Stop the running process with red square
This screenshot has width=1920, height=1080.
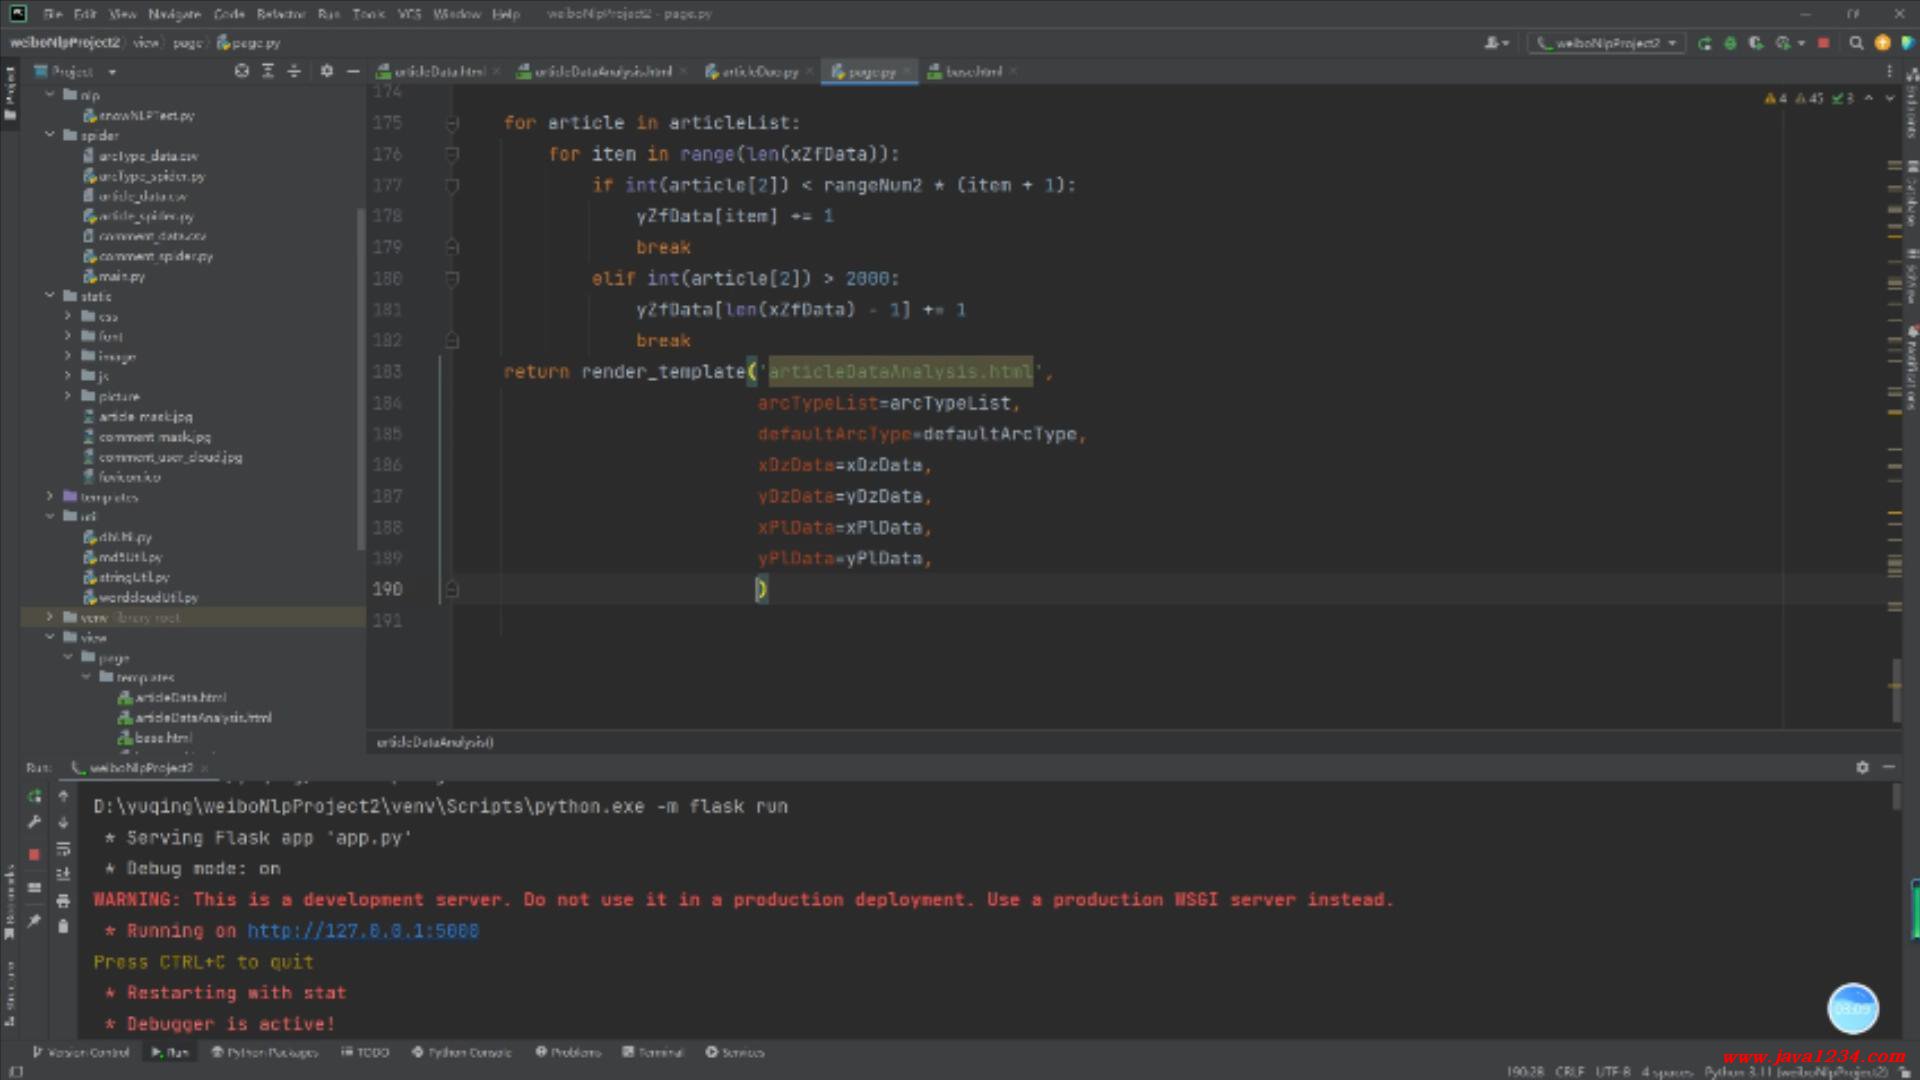(1823, 43)
